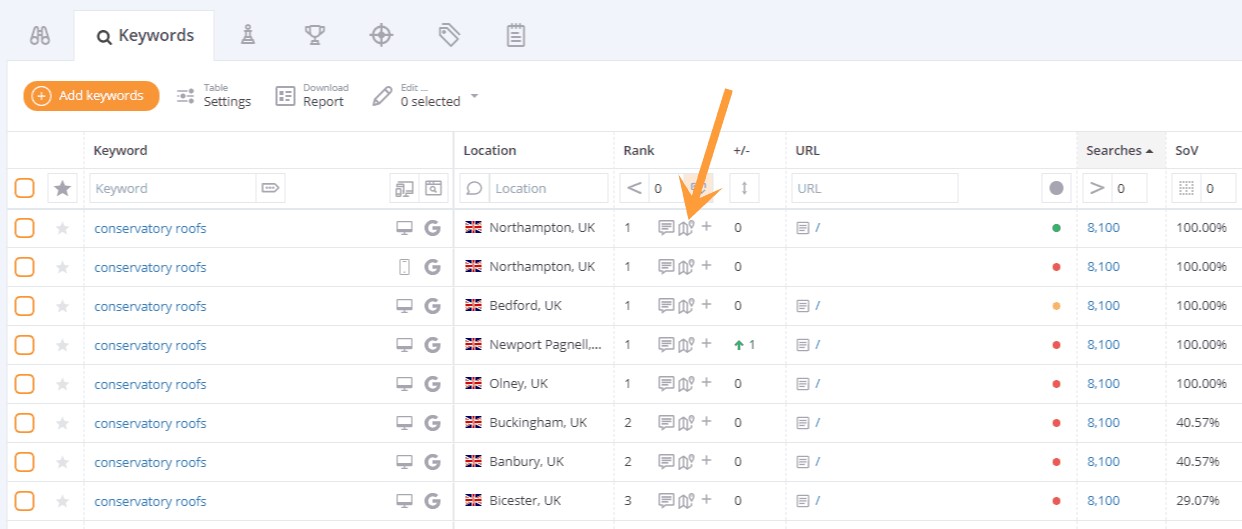Select the Olney row checkbox

[x=25, y=384]
